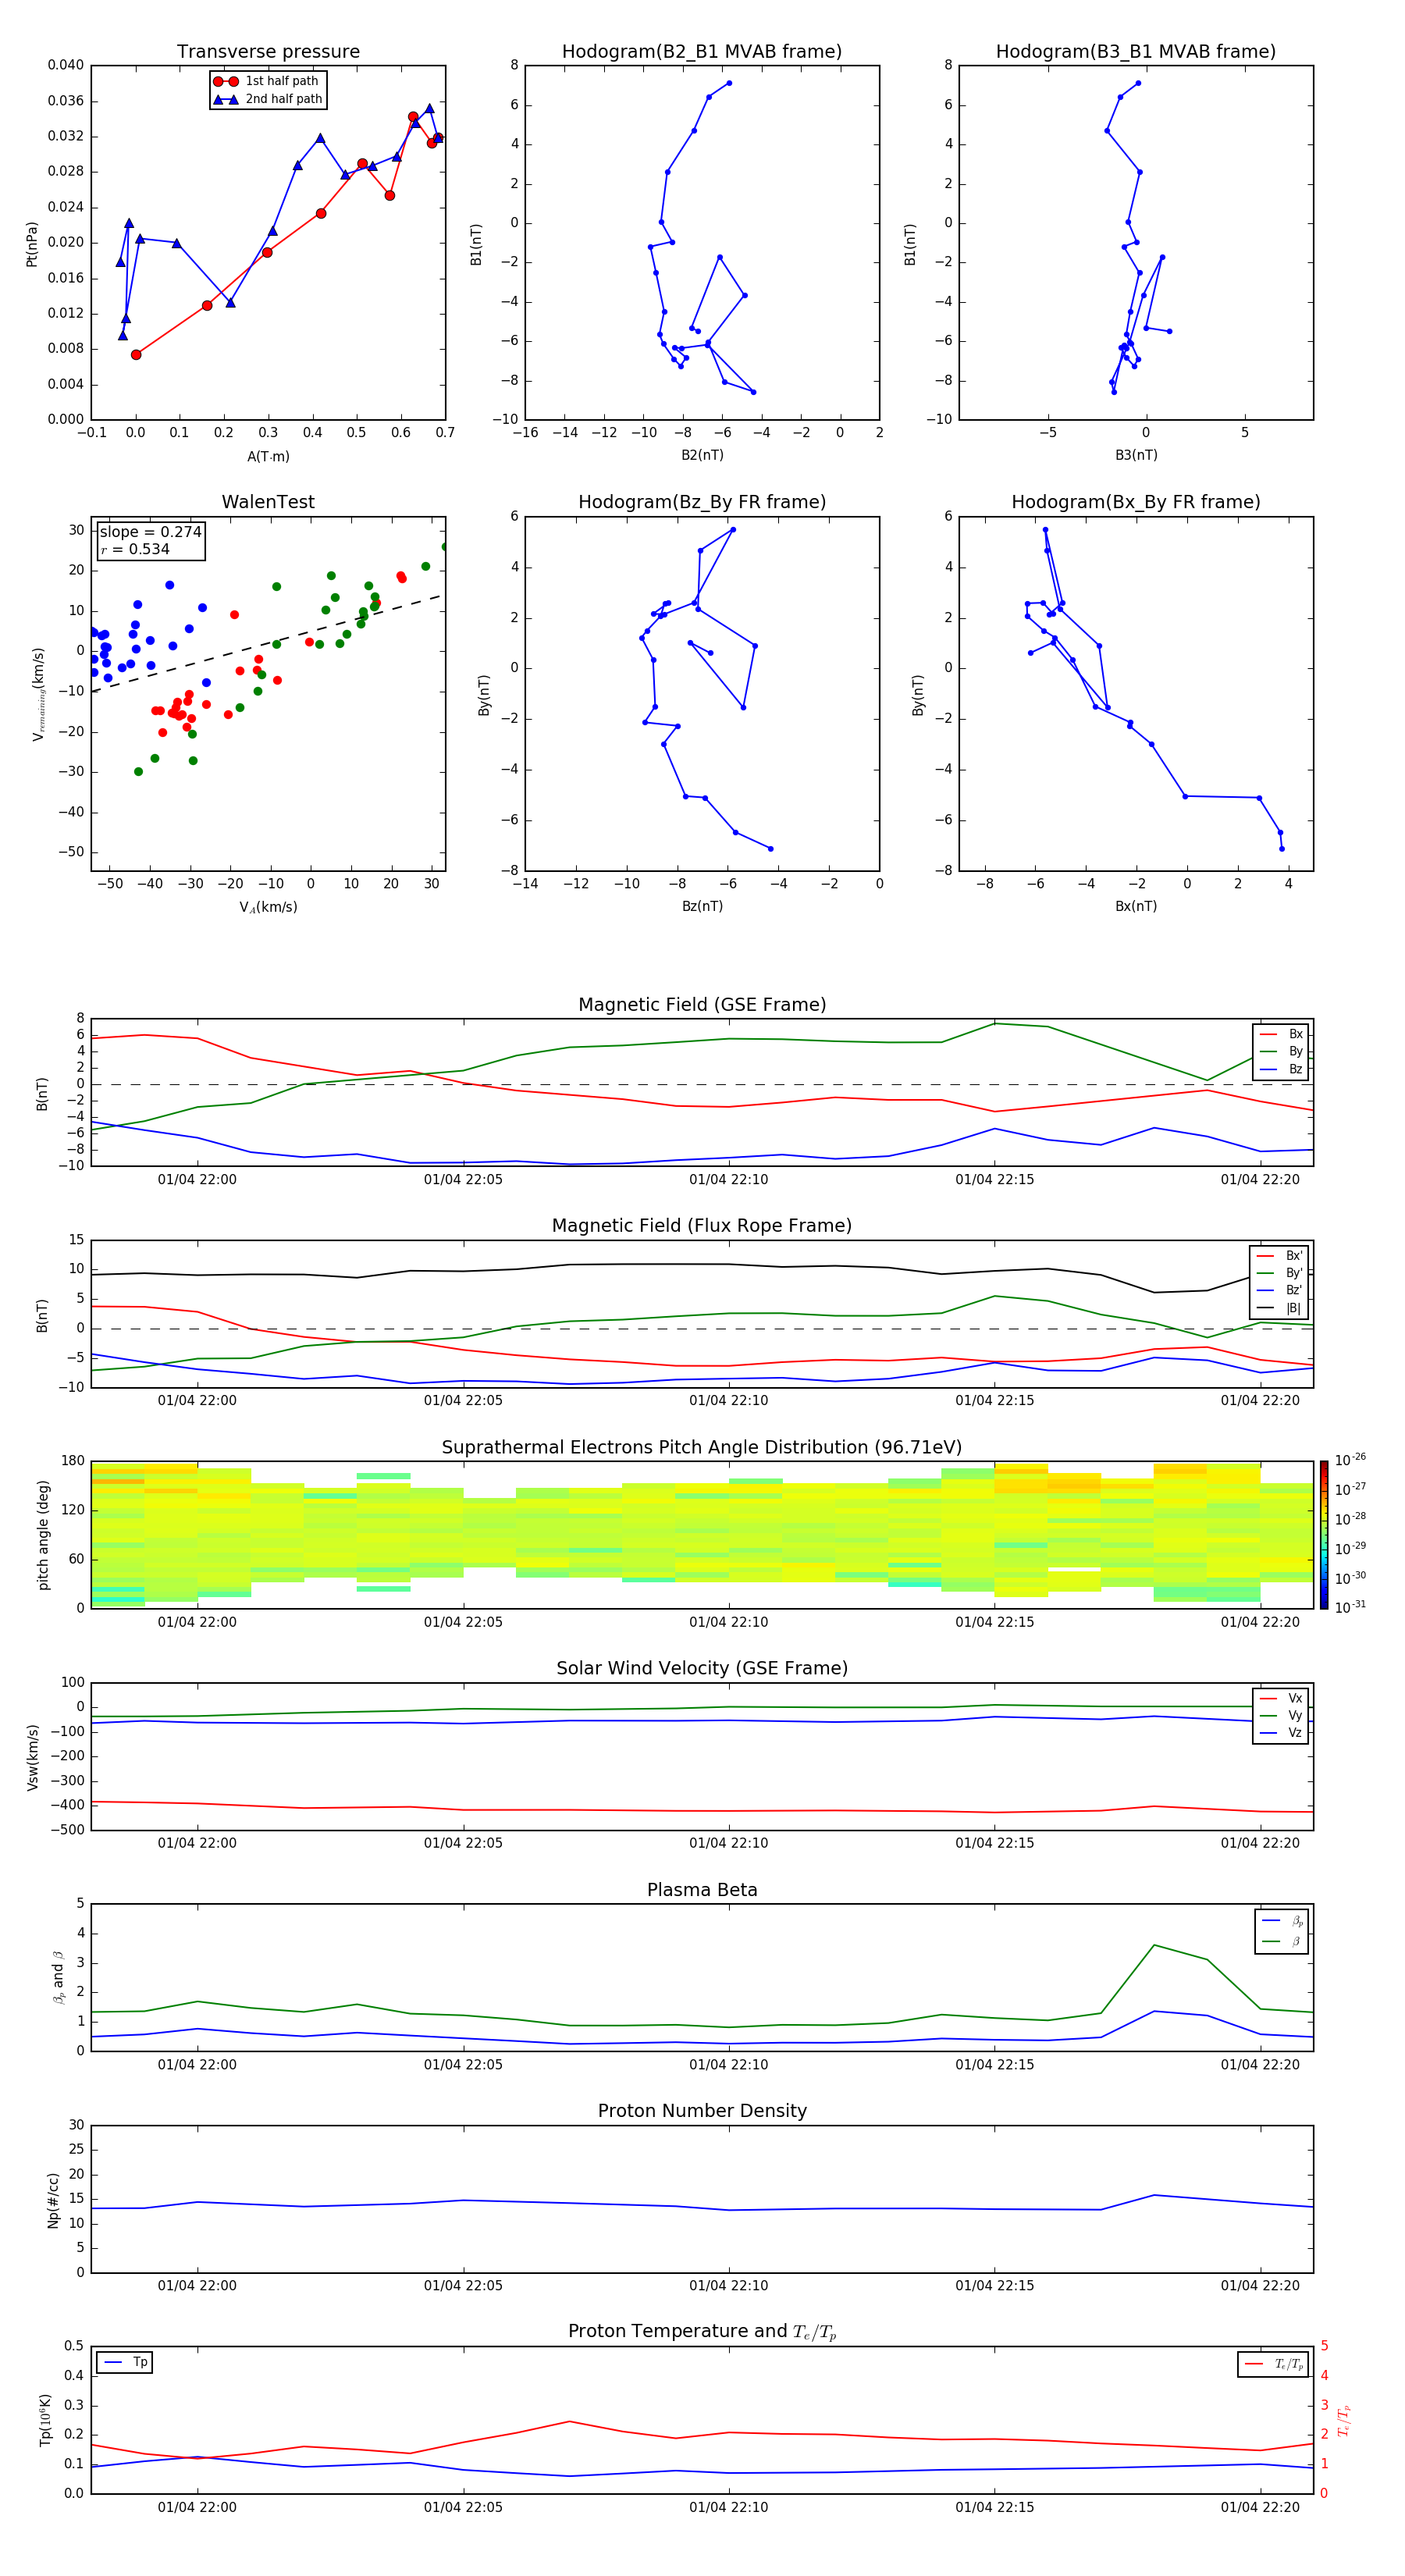Click the Solar Wind Velocity (GSE Frame) title
Viewport: 1405px width, 2576px height.
702,1669
